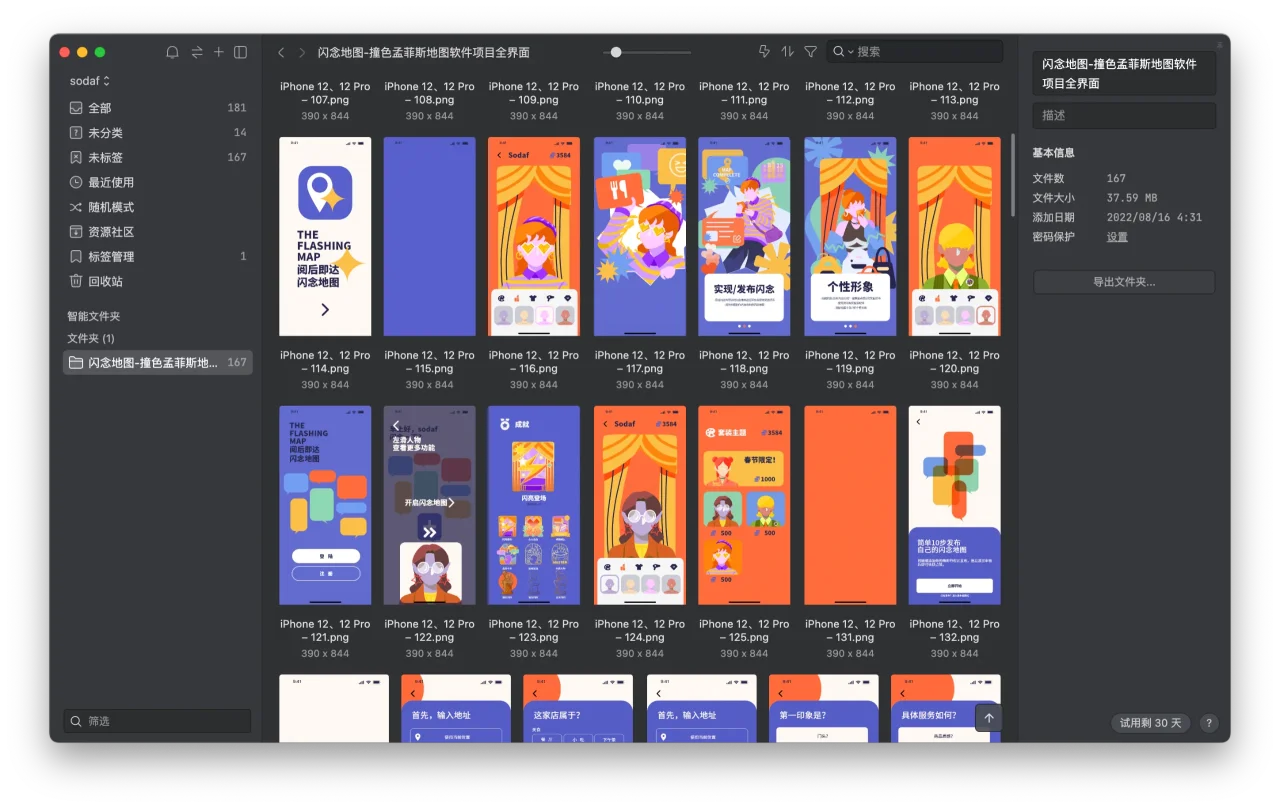
Task: Click the 最近使用 clock icon
Action: pyautogui.click(x=76, y=182)
